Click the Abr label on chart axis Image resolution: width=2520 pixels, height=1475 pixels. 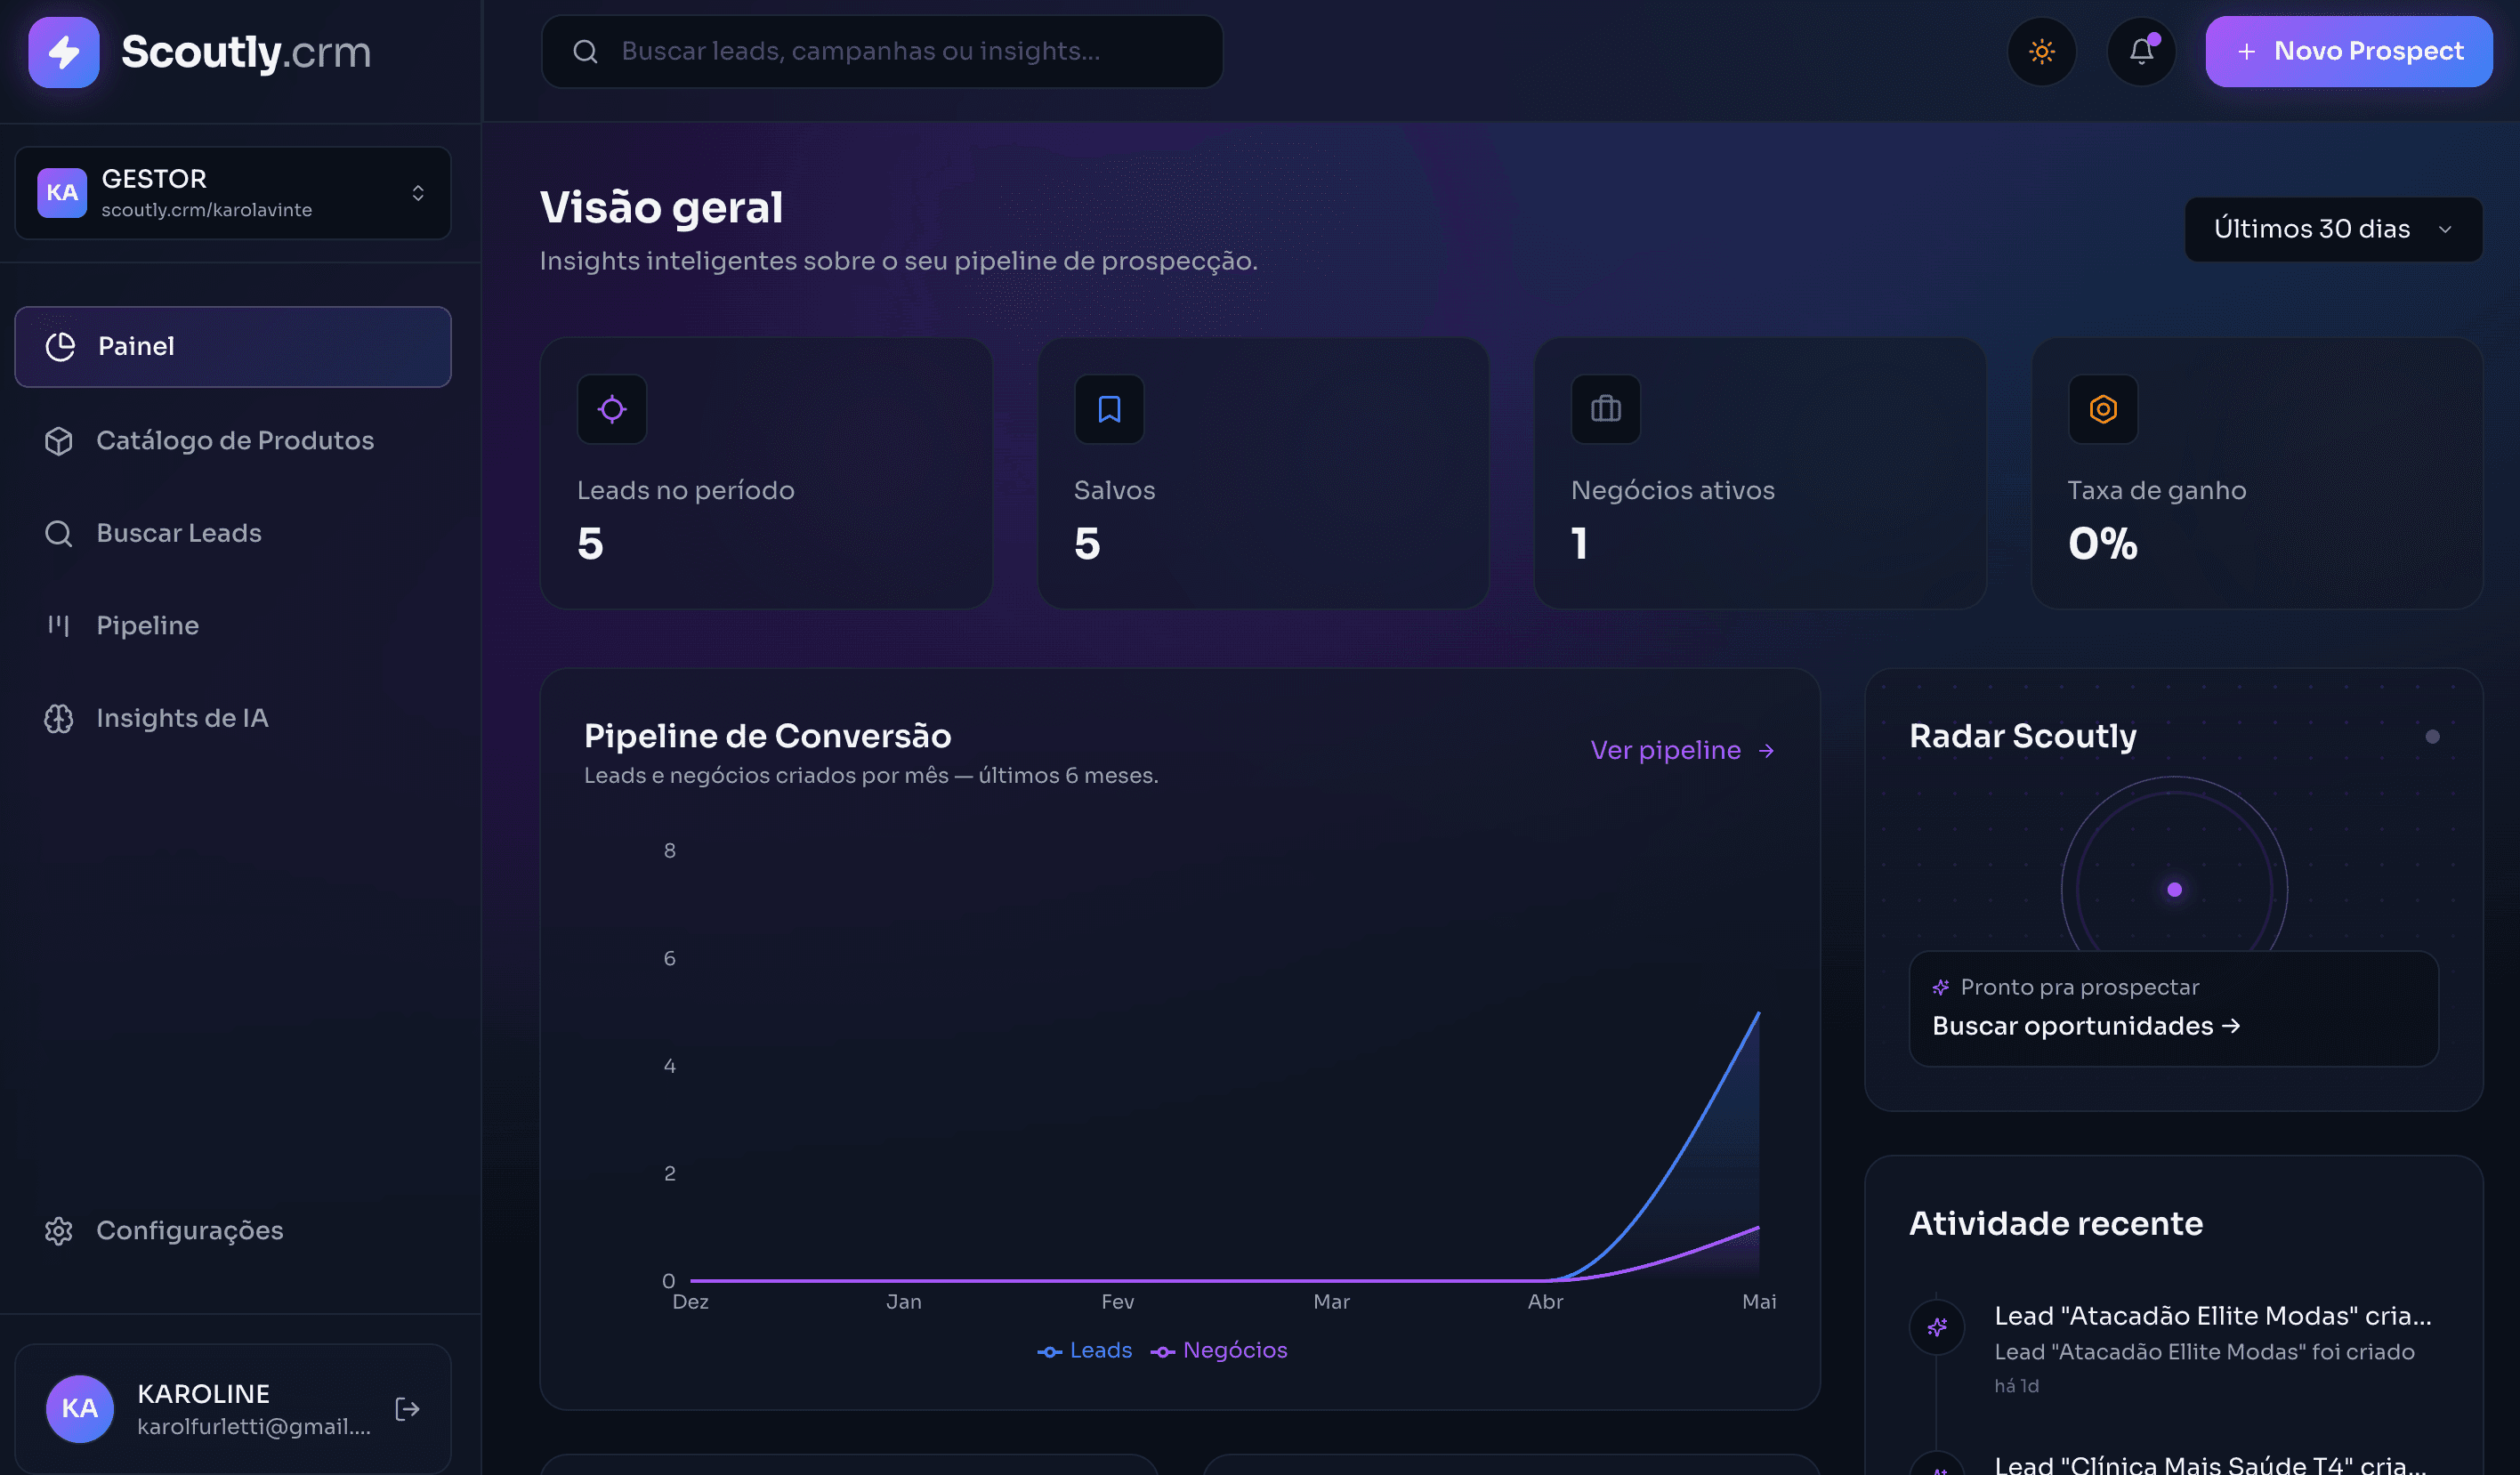click(1545, 1302)
